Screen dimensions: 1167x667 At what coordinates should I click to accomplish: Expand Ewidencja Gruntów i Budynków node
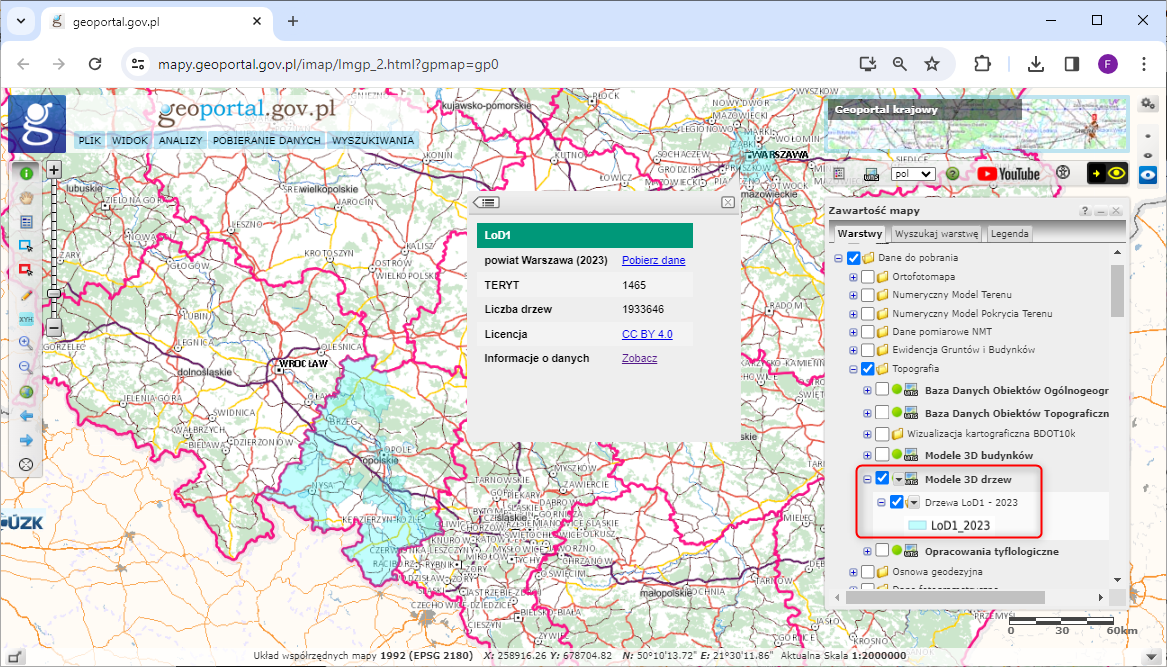pos(853,350)
